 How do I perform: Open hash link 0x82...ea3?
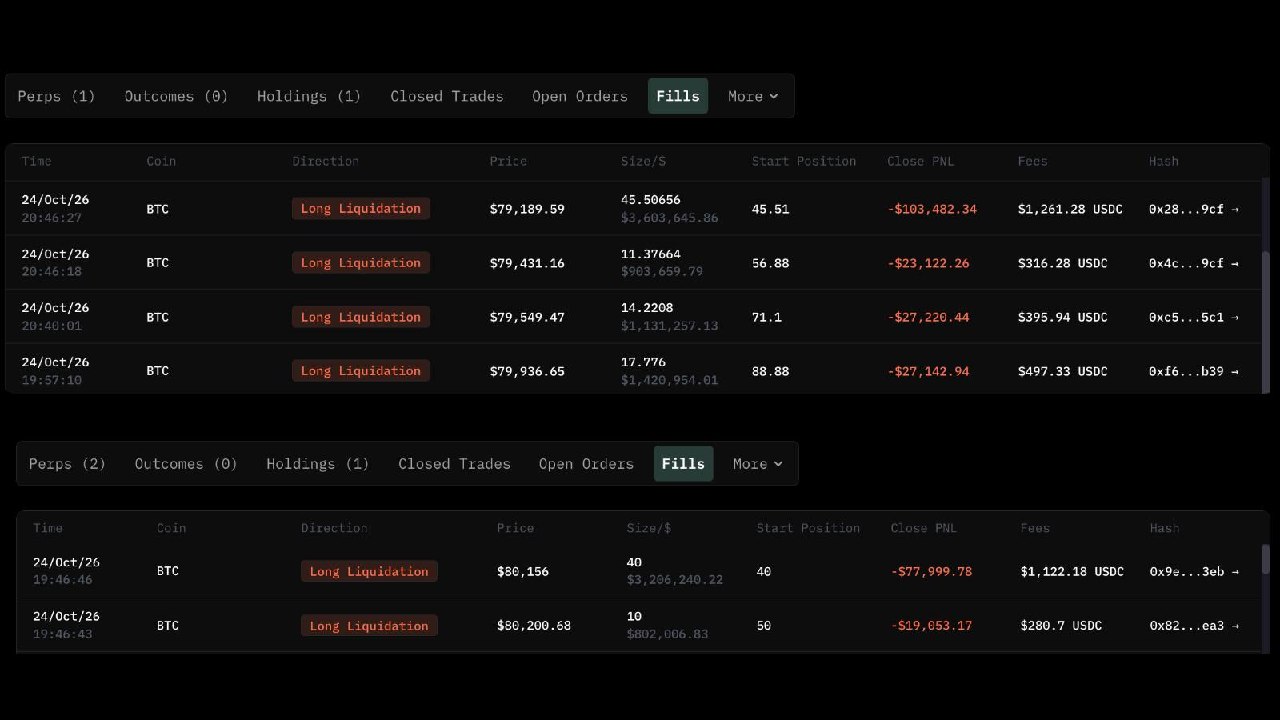coord(1193,626)
